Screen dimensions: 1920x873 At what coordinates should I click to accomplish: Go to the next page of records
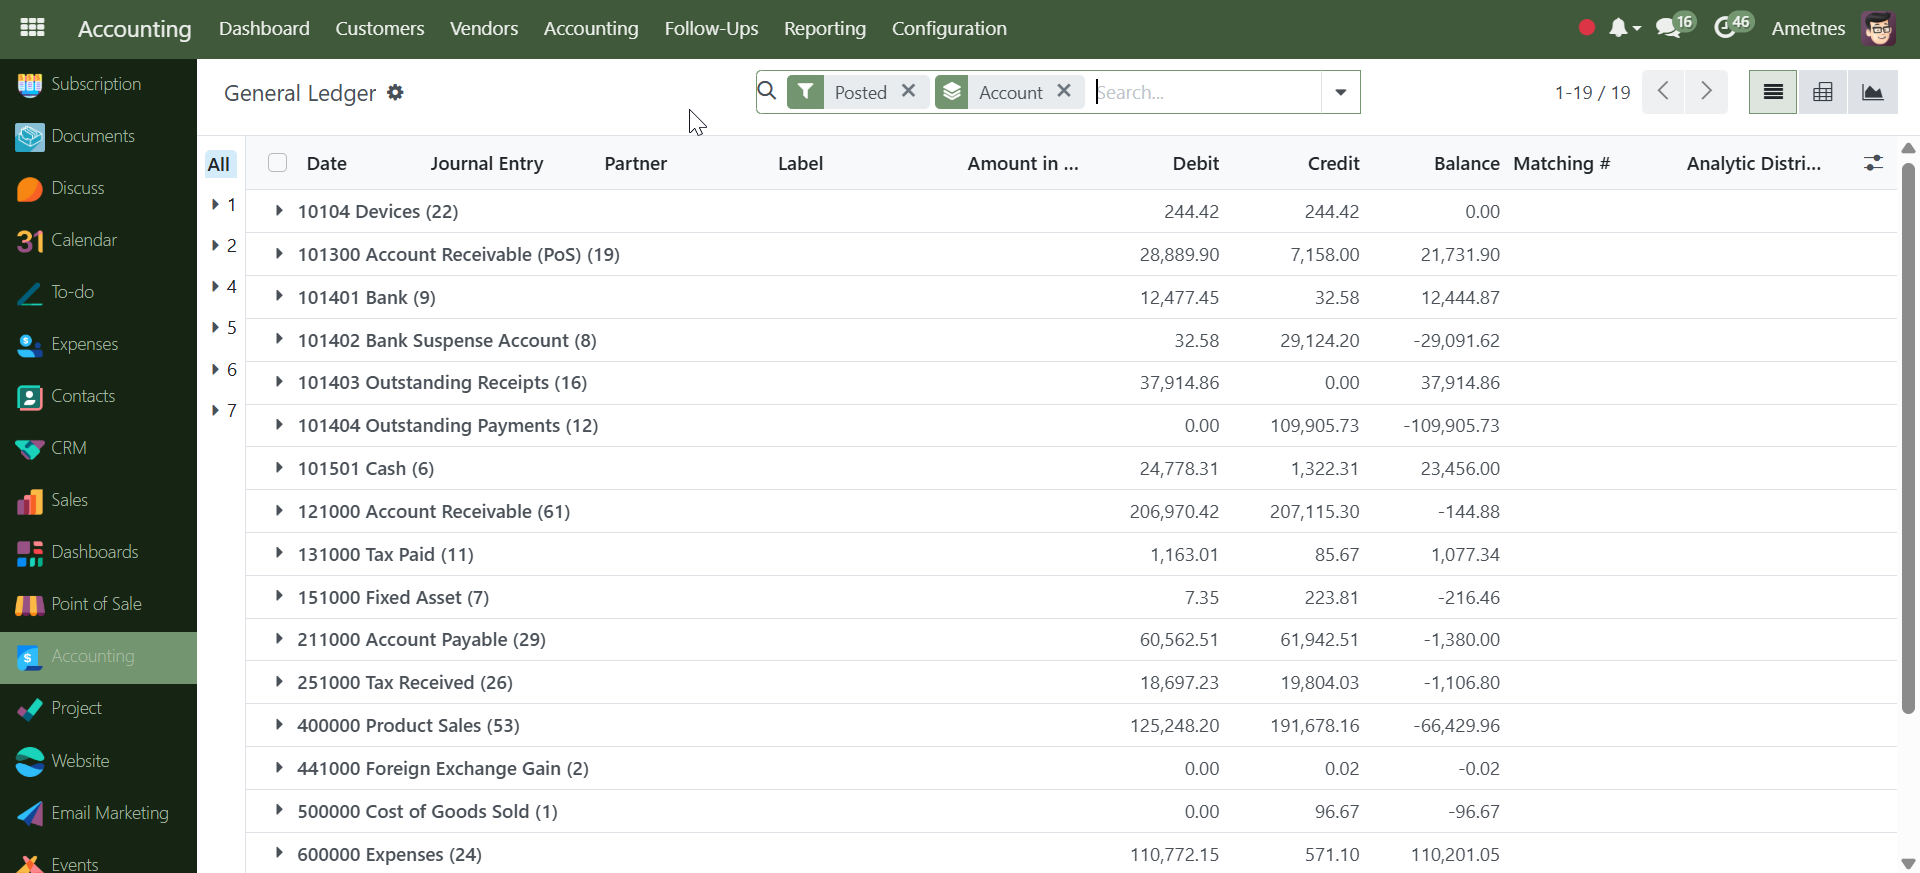click(1706, 92)
